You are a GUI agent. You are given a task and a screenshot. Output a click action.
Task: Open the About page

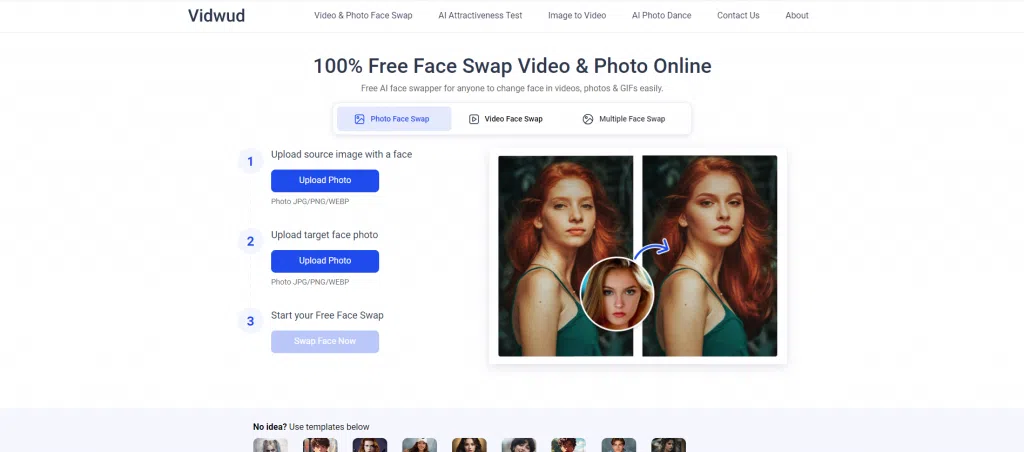797,16
